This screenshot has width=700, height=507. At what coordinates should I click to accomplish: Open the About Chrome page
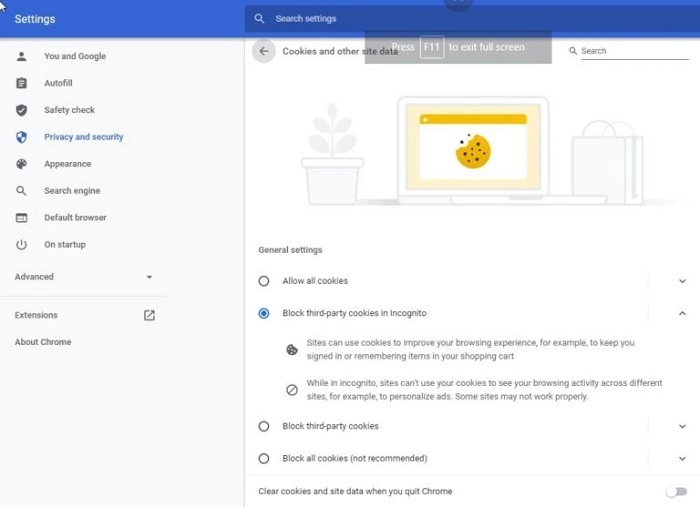tap(43, 342)
